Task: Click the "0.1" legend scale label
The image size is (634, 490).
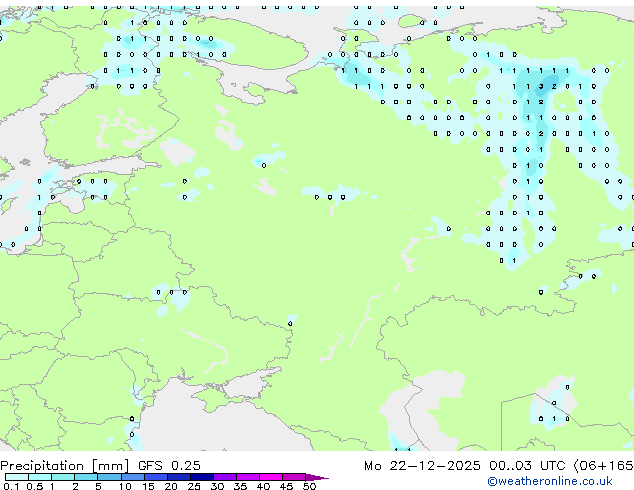Action: pos(11,486)
